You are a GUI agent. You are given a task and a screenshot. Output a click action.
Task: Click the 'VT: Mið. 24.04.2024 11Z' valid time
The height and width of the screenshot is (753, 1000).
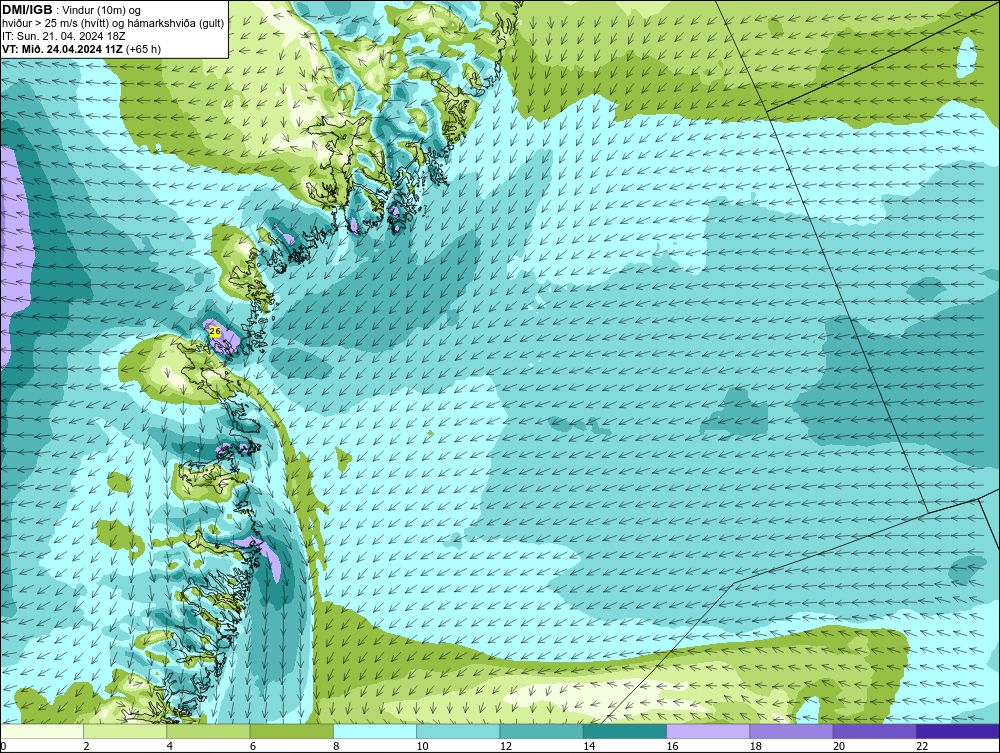63,49
